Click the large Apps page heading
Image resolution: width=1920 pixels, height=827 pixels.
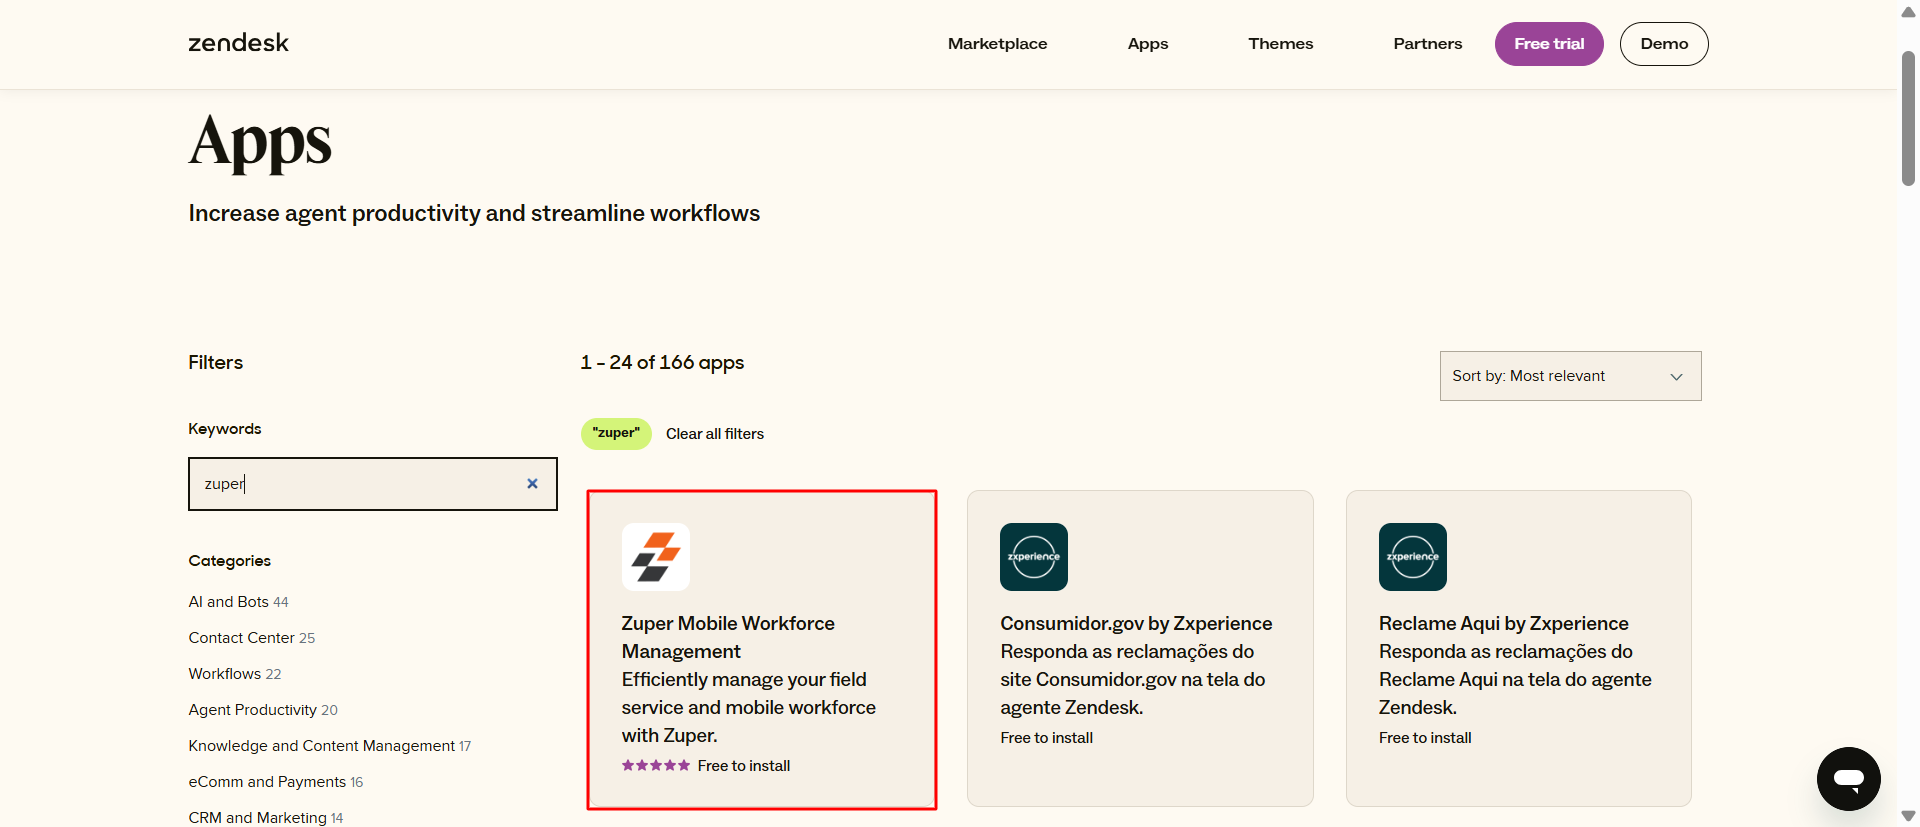point(260,142)
